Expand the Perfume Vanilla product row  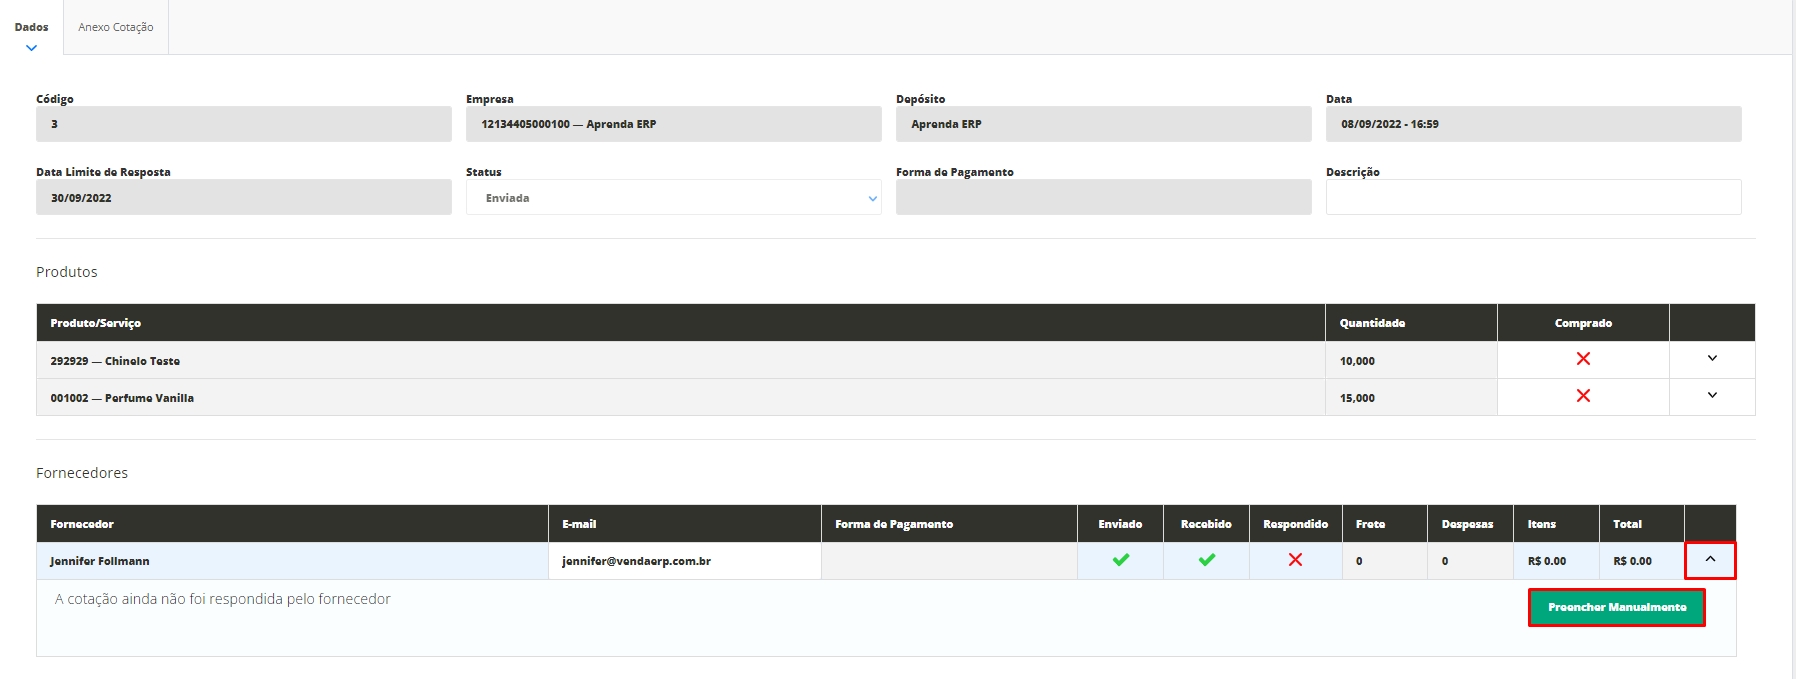1712,396
